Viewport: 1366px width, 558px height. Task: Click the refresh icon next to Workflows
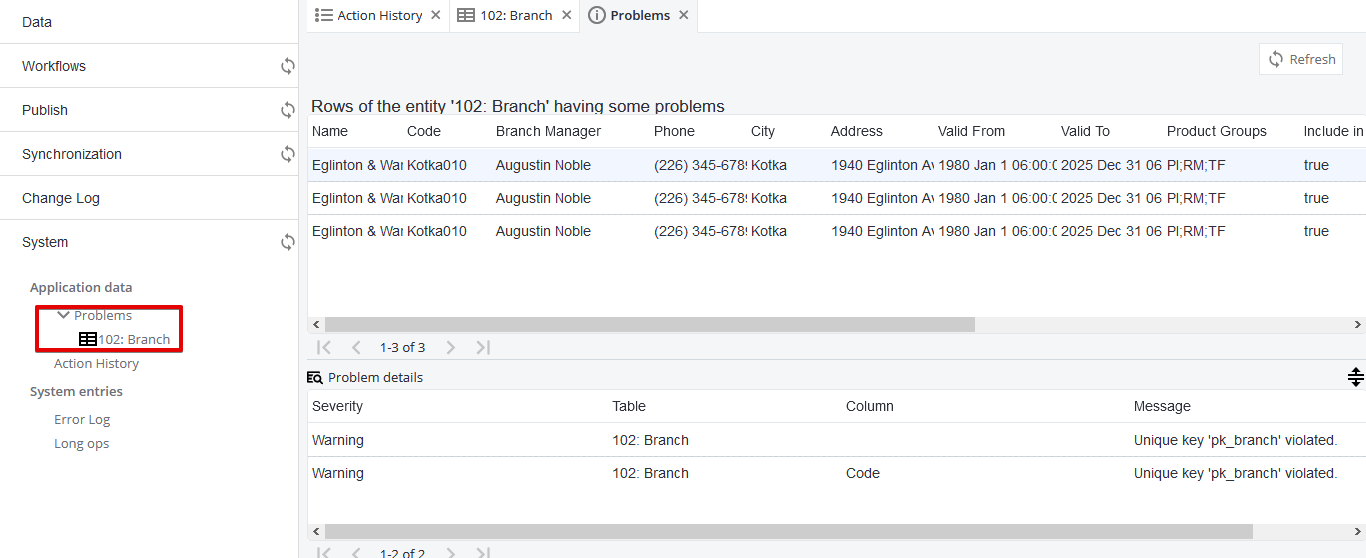[288, 66]
